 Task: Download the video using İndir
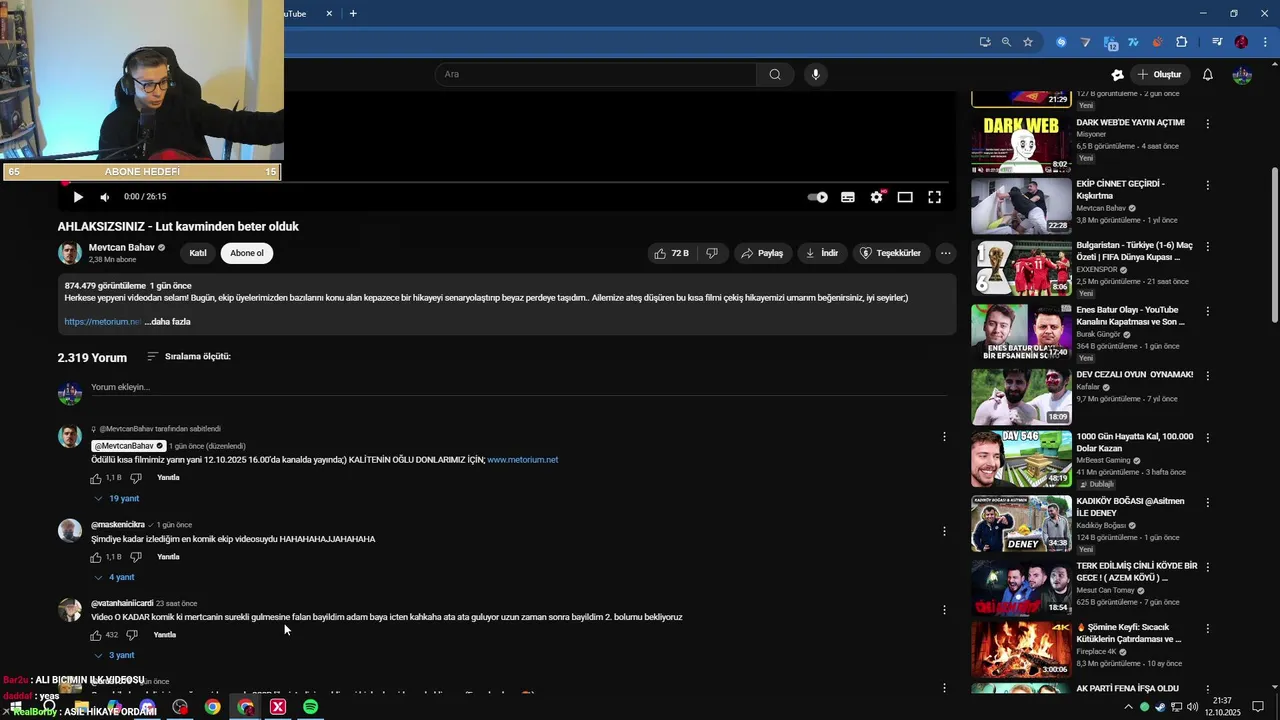pyautogui.click(x=822, y=253)
